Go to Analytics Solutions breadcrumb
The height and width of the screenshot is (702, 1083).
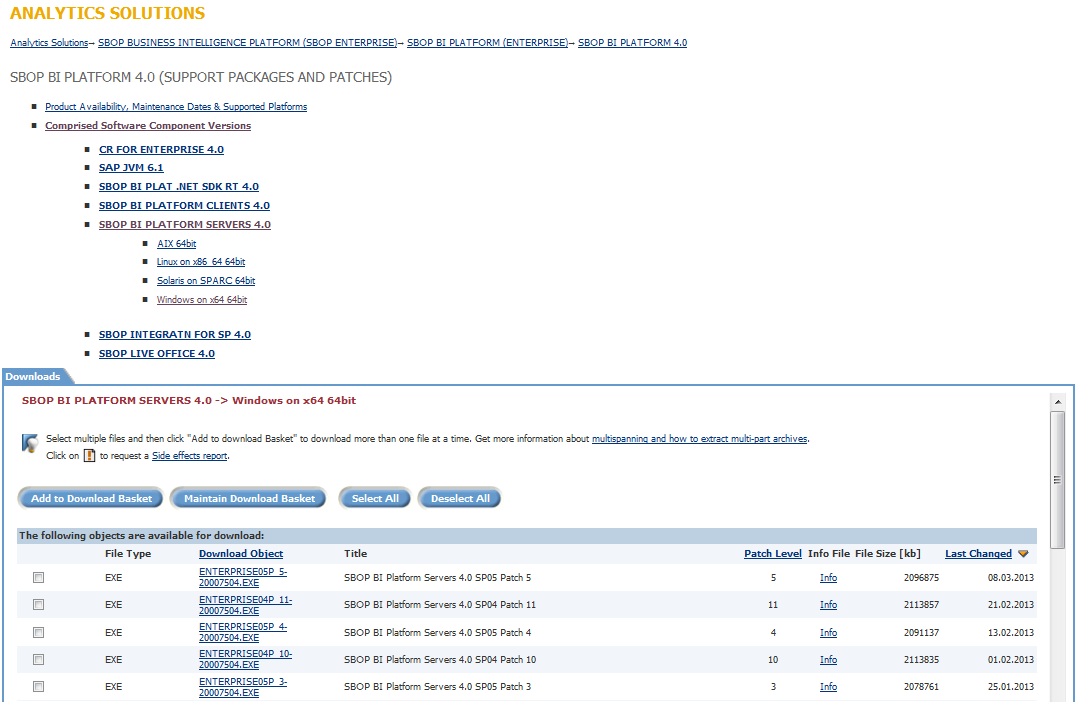(49, 43)
